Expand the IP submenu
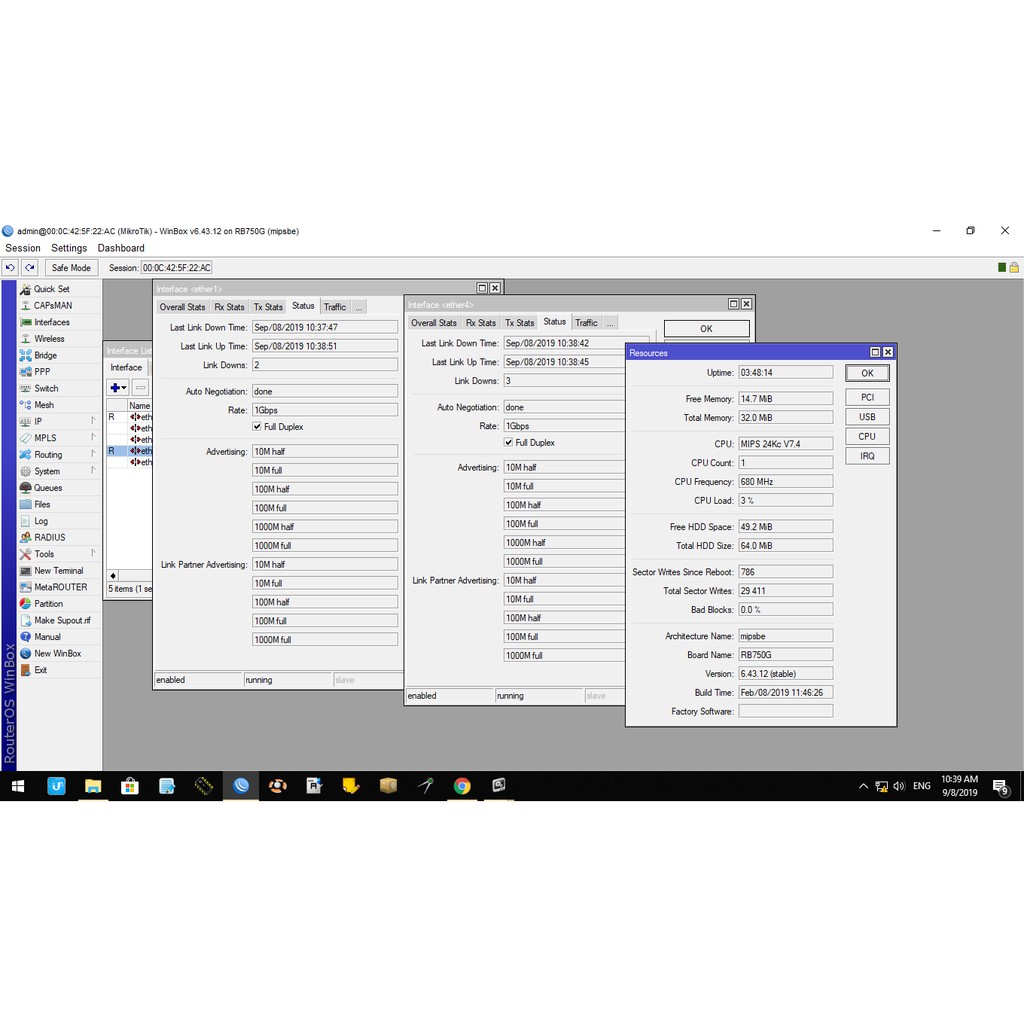Viewport: 1024px width, 1024px height. coord(38,422)
